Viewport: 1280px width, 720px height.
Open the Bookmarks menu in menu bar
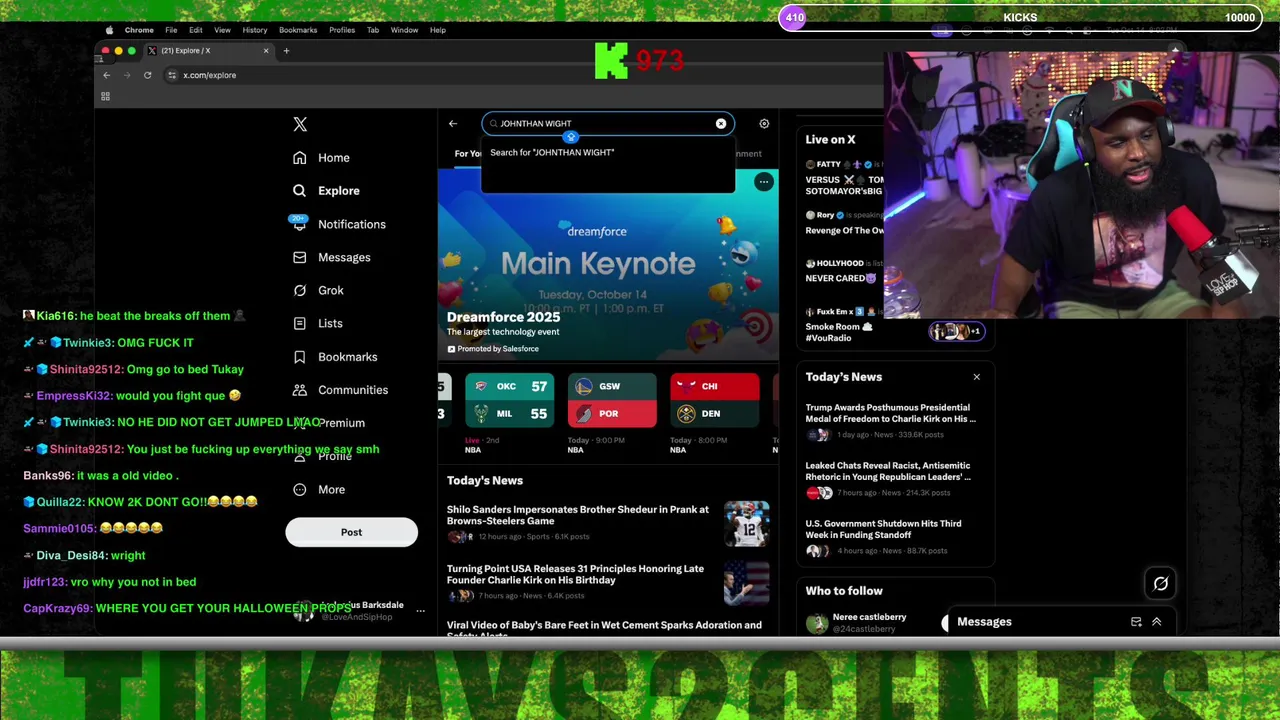[x=298, y=30]
